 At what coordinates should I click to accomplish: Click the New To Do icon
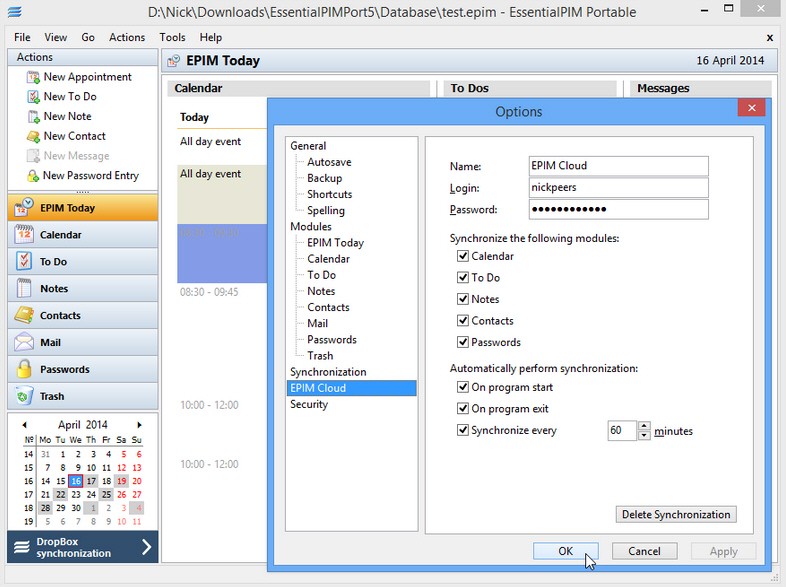(33, 97)
